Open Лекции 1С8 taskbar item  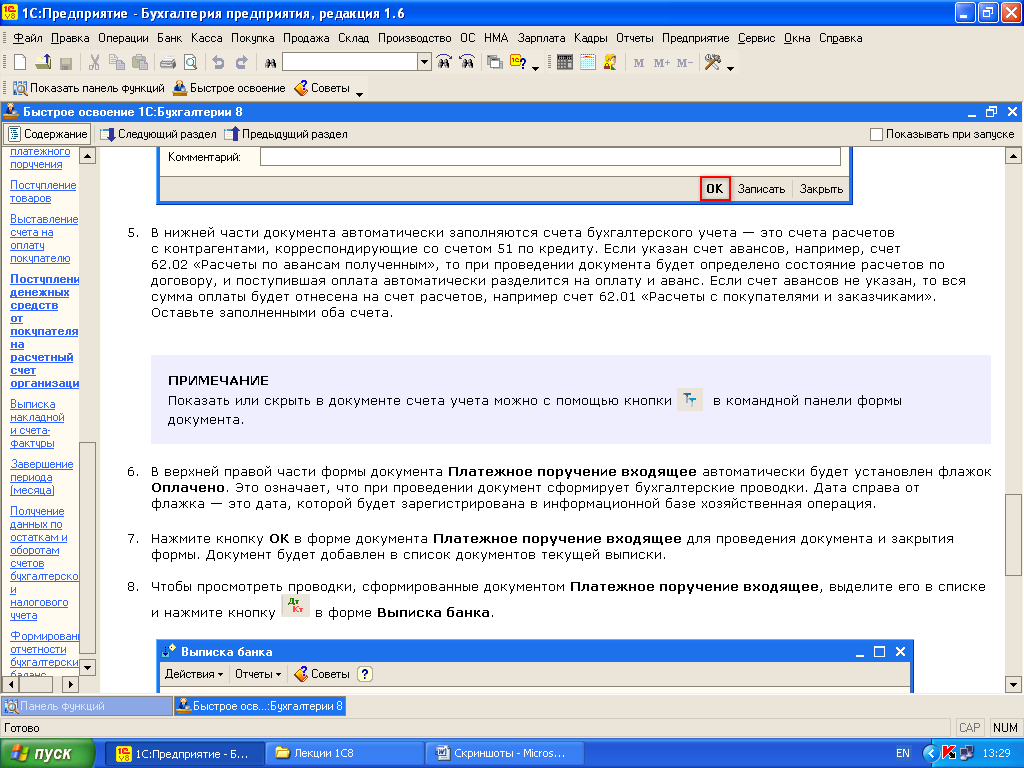tap(345, 754)
